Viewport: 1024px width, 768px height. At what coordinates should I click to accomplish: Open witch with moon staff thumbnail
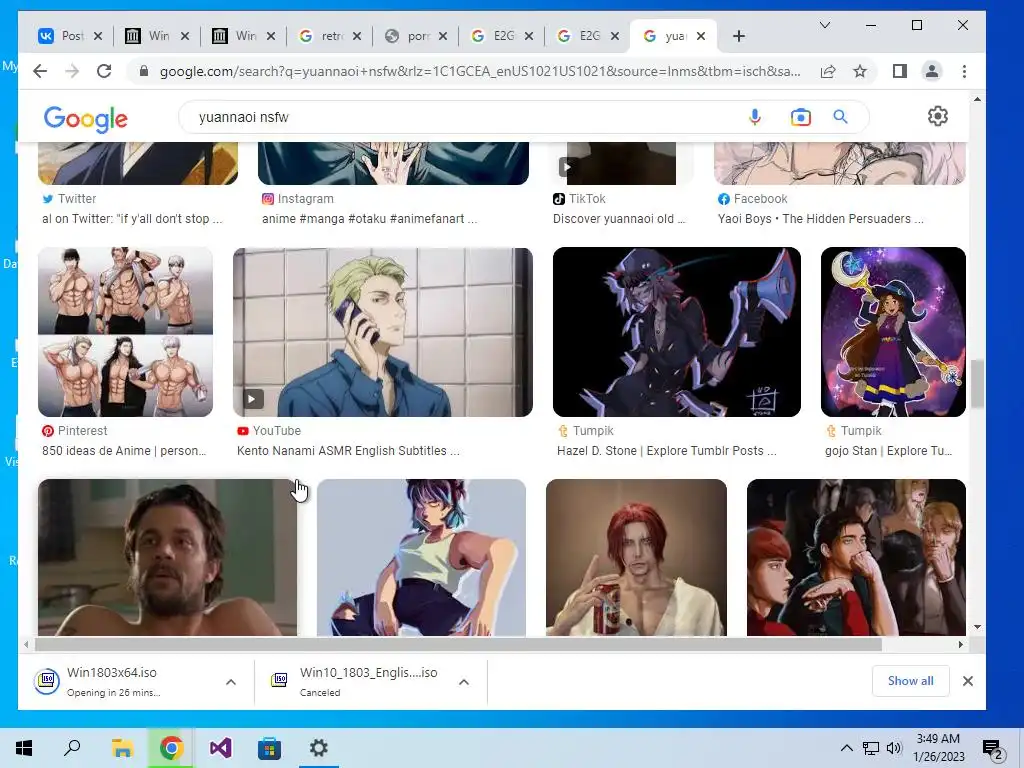point(893,332)
